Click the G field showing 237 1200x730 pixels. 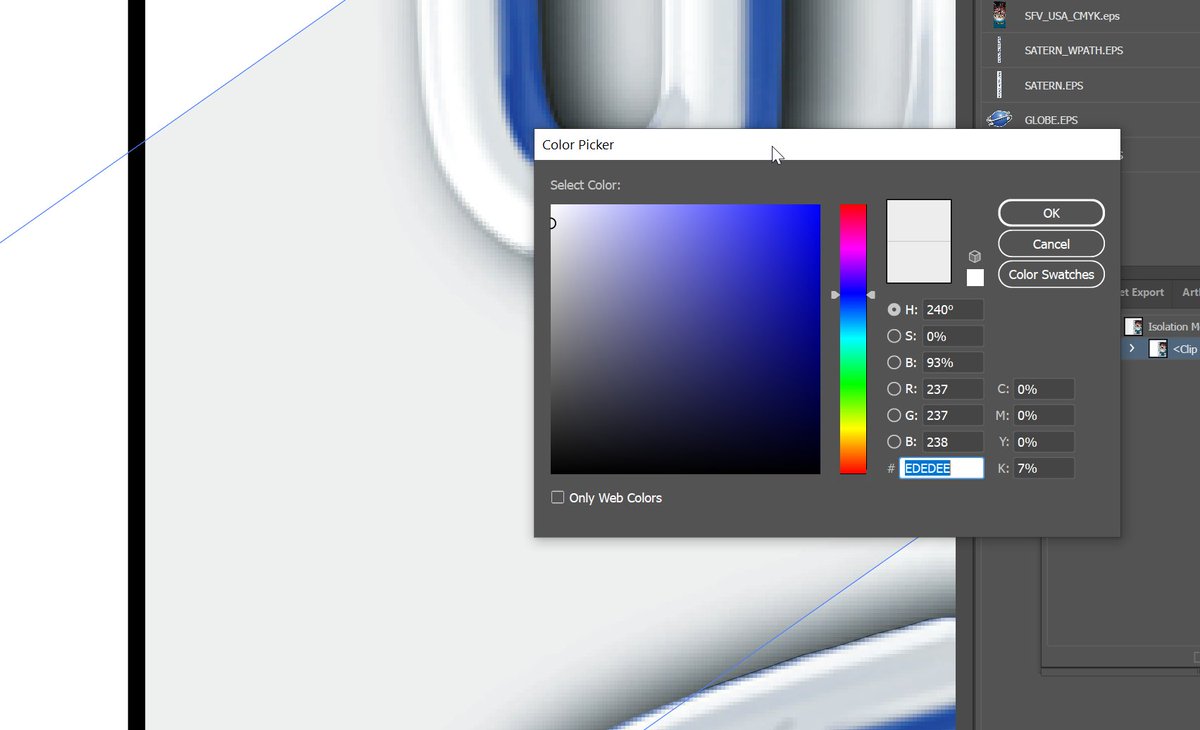(952, 415)
